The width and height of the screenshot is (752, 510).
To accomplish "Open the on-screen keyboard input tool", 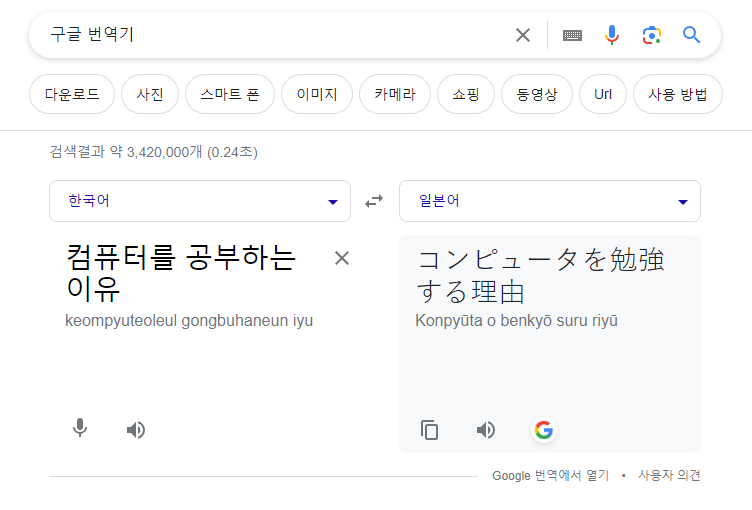I will [x=572, y=35].
